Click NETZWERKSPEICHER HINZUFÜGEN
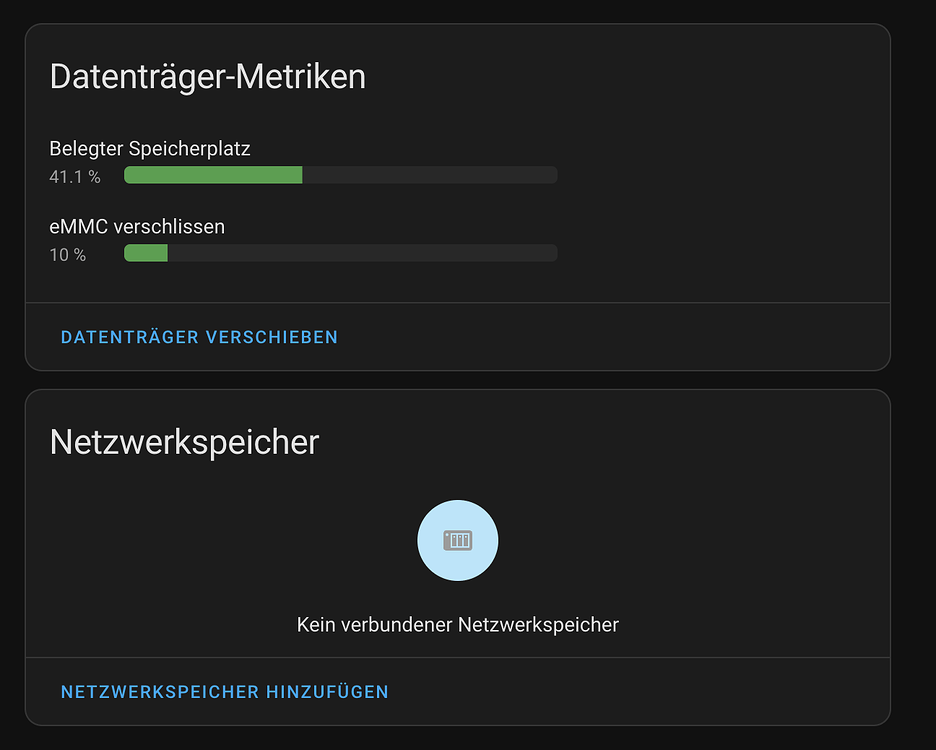The image size is (936, 750). (x=225, y=691)
